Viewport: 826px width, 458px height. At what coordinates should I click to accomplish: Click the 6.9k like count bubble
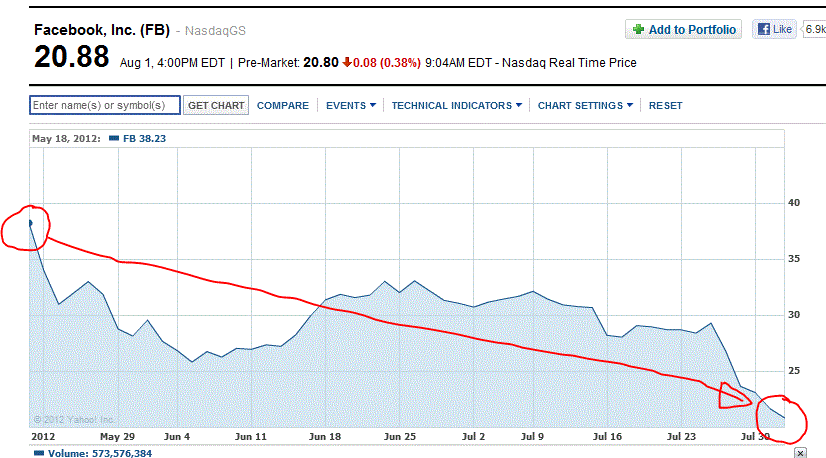pyautogui.click(x=814, y=30)
